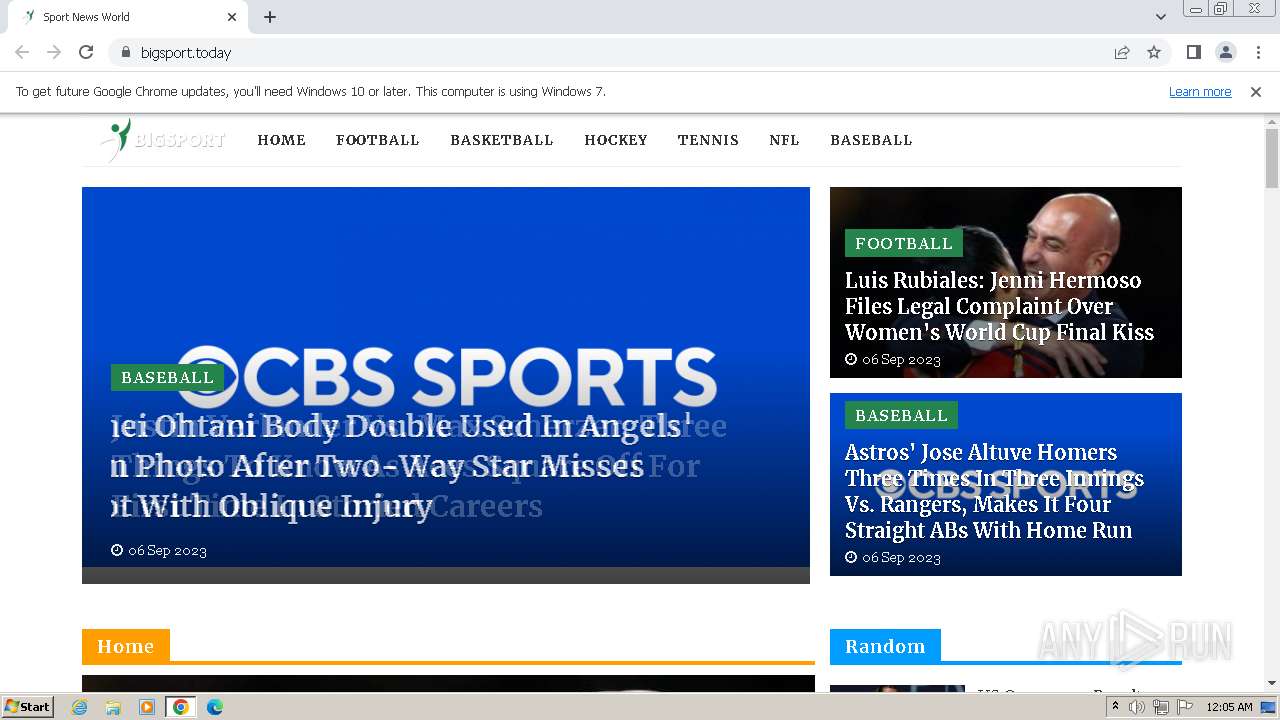Open the Learn more link
Image resolution: width=1280 pixels, height=720 pixels.
click(x=1200, y=91)
